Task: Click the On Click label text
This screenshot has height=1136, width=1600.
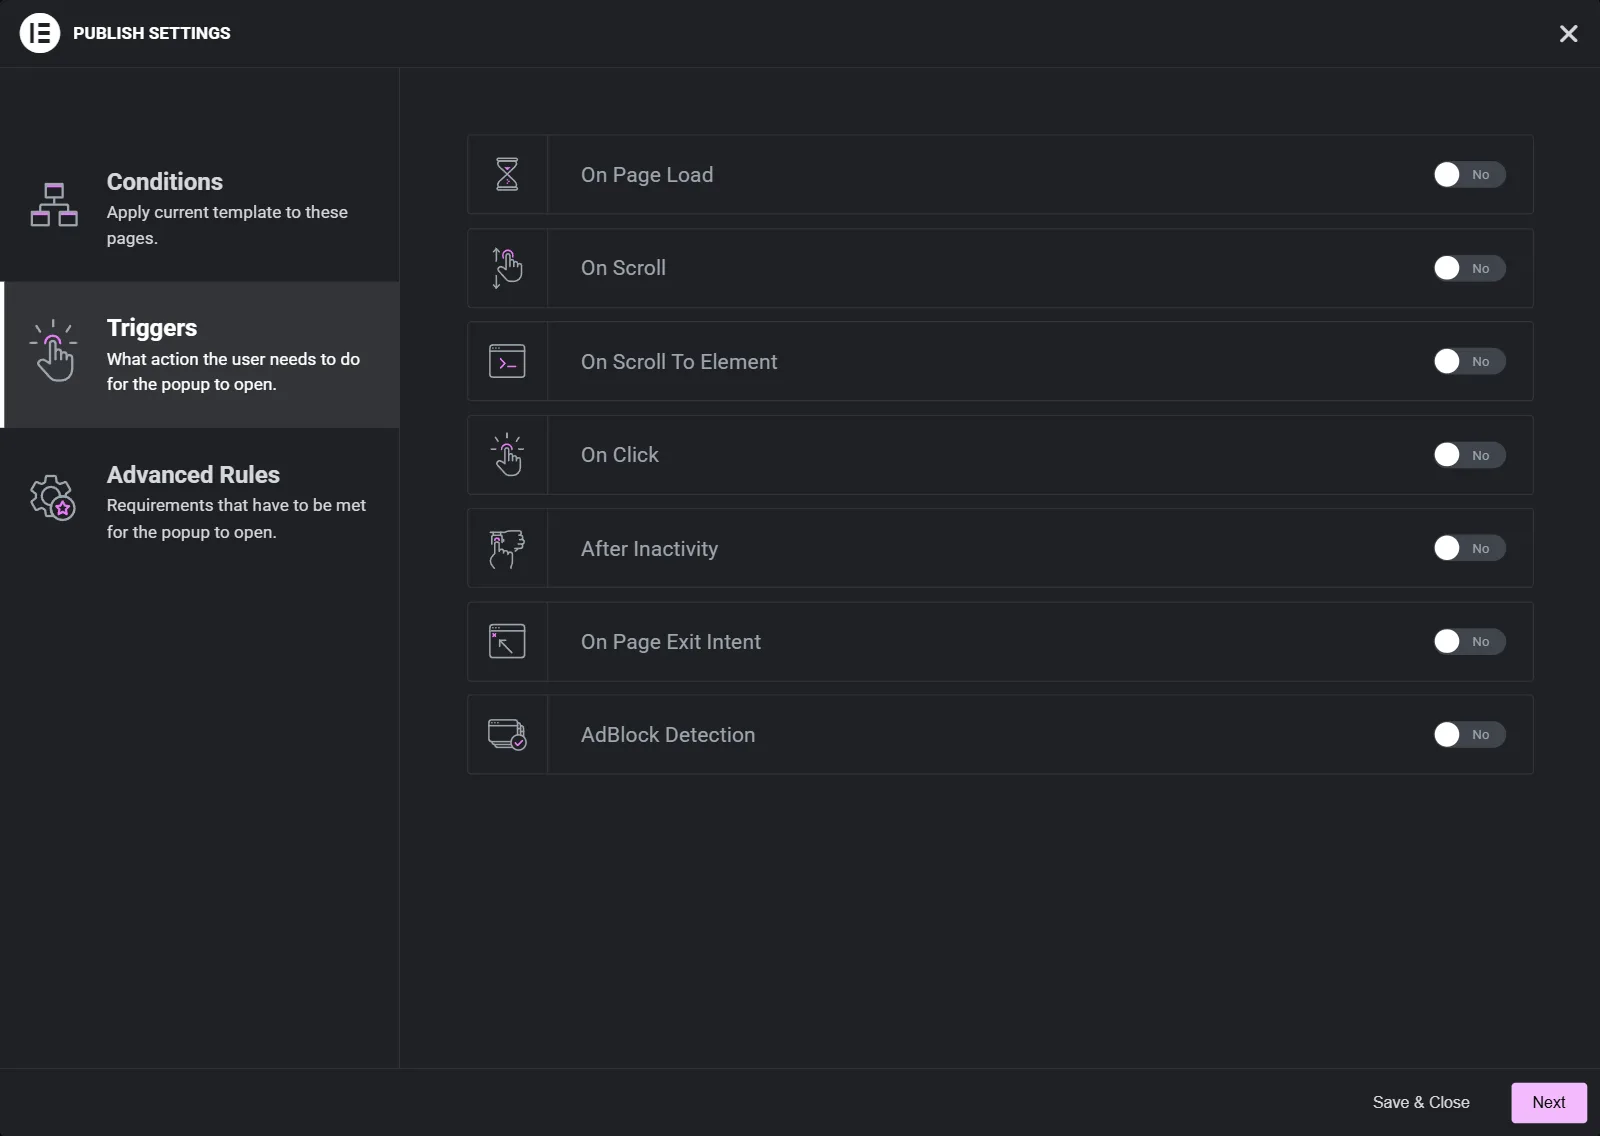Action: pyautogui.click(x=620, y=455)
